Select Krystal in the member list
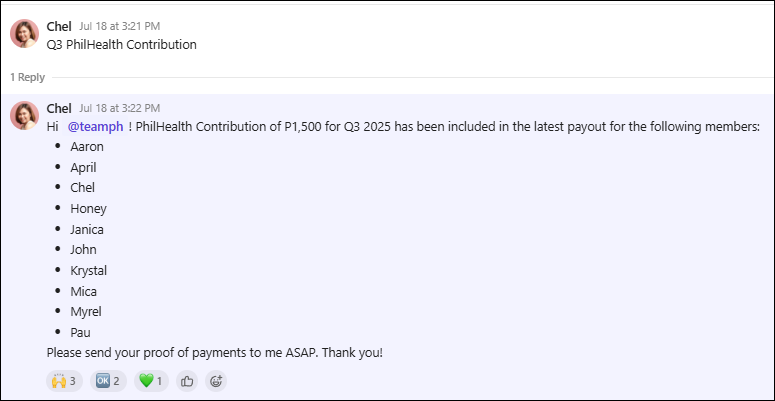775x401 pixels. 88,270
